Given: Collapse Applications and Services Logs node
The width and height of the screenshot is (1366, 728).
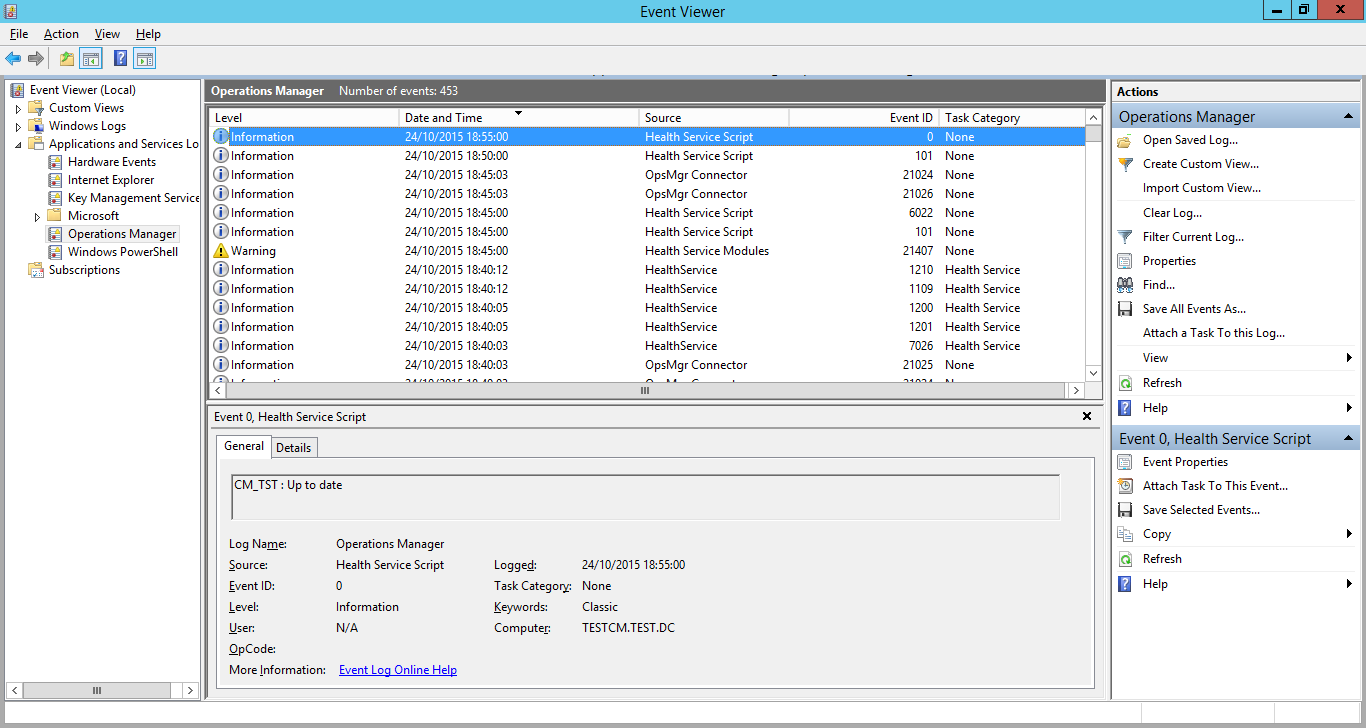Looking at the screenshot, I should pyautogui.click(x=18, y=144).
